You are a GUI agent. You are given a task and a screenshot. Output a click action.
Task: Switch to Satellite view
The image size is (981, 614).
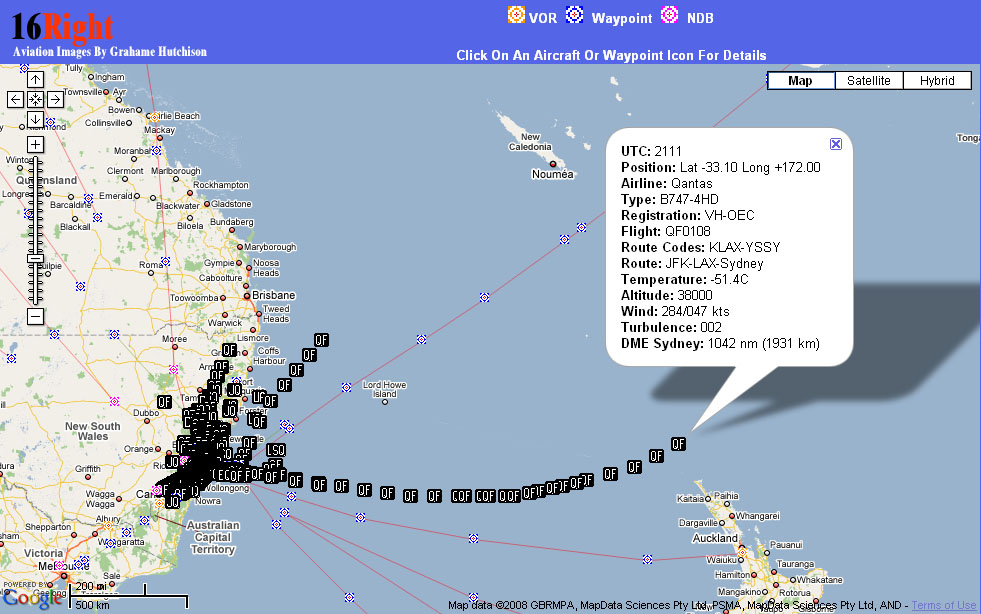pyautogui.click(x=869, y=80)
